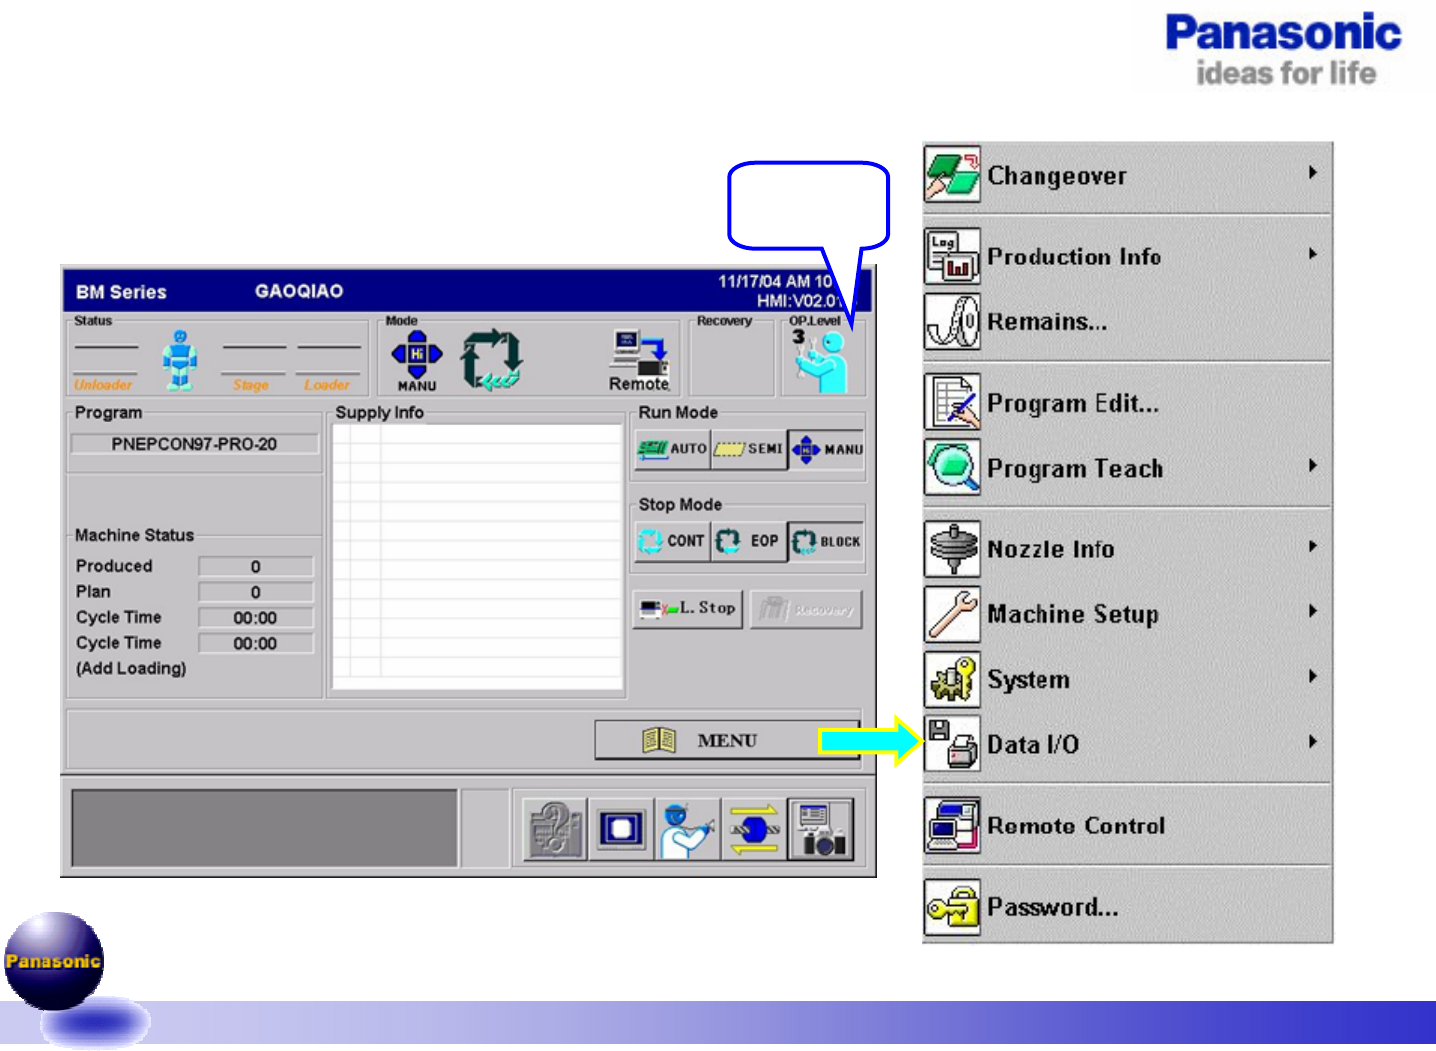
Task: Click the Plan count value
Action: pos(256,592)
